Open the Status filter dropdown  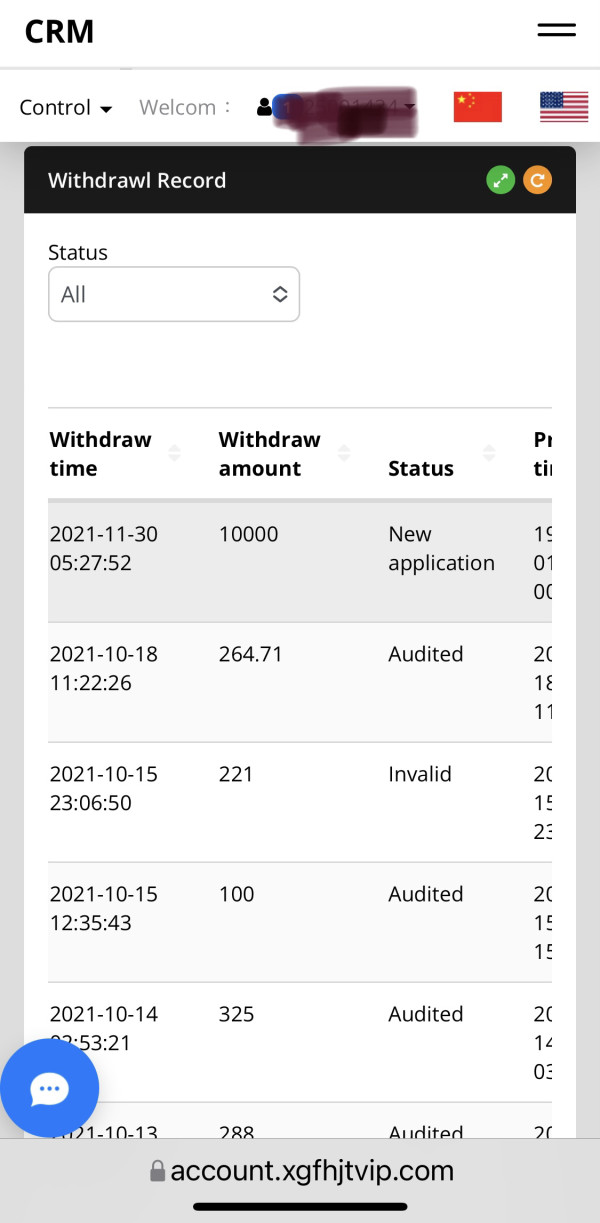click(174, 294)
